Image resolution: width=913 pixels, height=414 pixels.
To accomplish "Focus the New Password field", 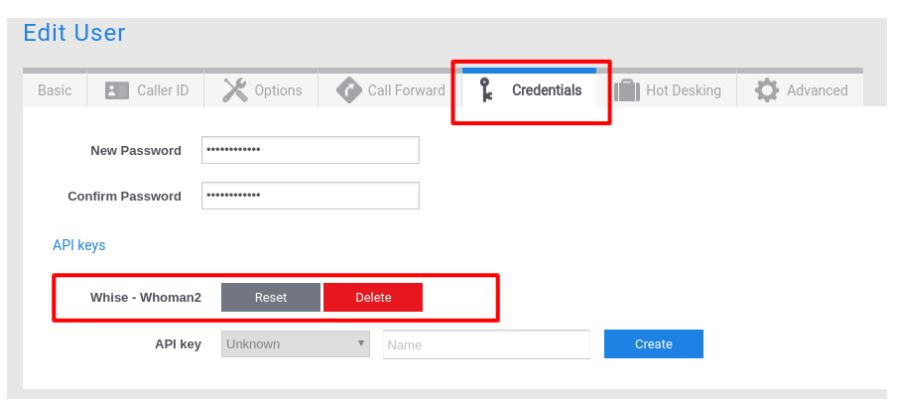I will tap(310, 150).
